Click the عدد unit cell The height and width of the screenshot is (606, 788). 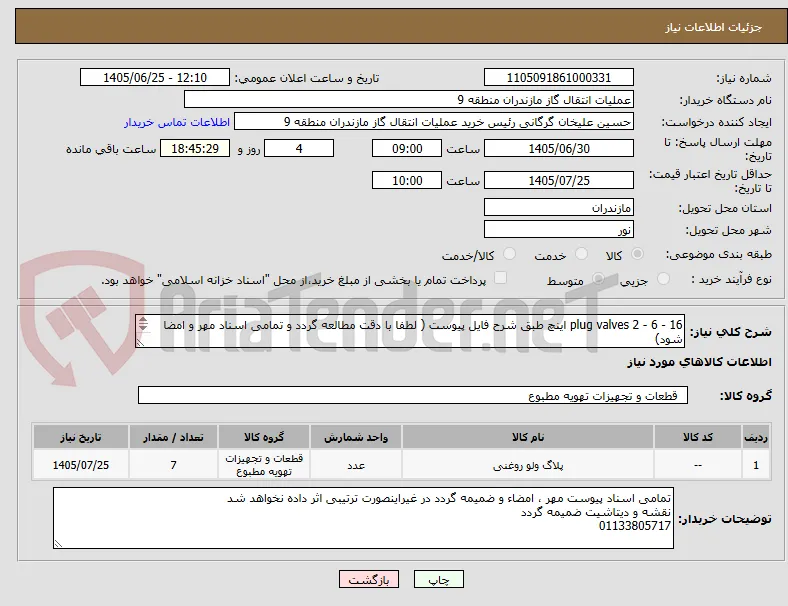click(356, 465)
